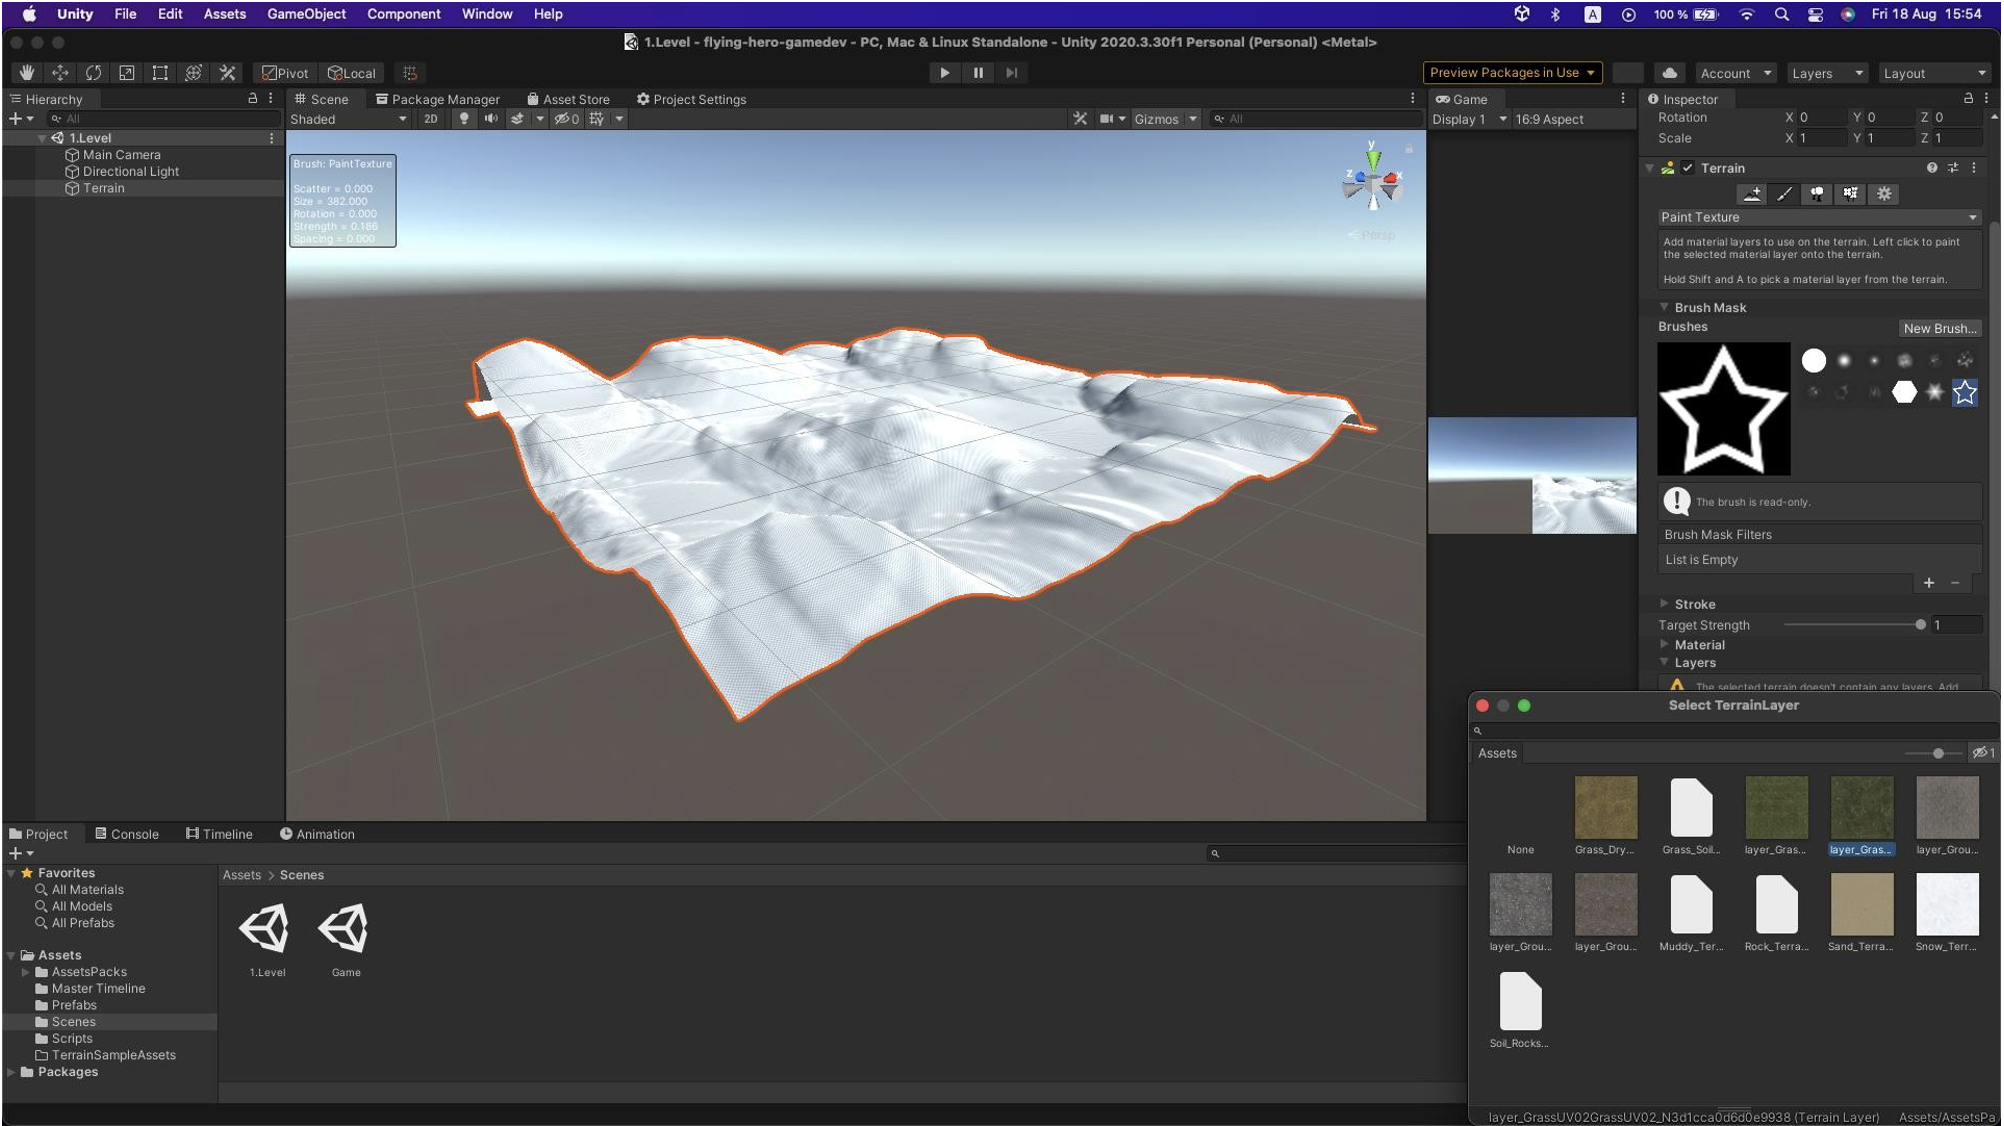Screen dimensions: 2004x1126
Task: Open scene Component Editor Tools panel icon
Action: (x=1080, y=119)
